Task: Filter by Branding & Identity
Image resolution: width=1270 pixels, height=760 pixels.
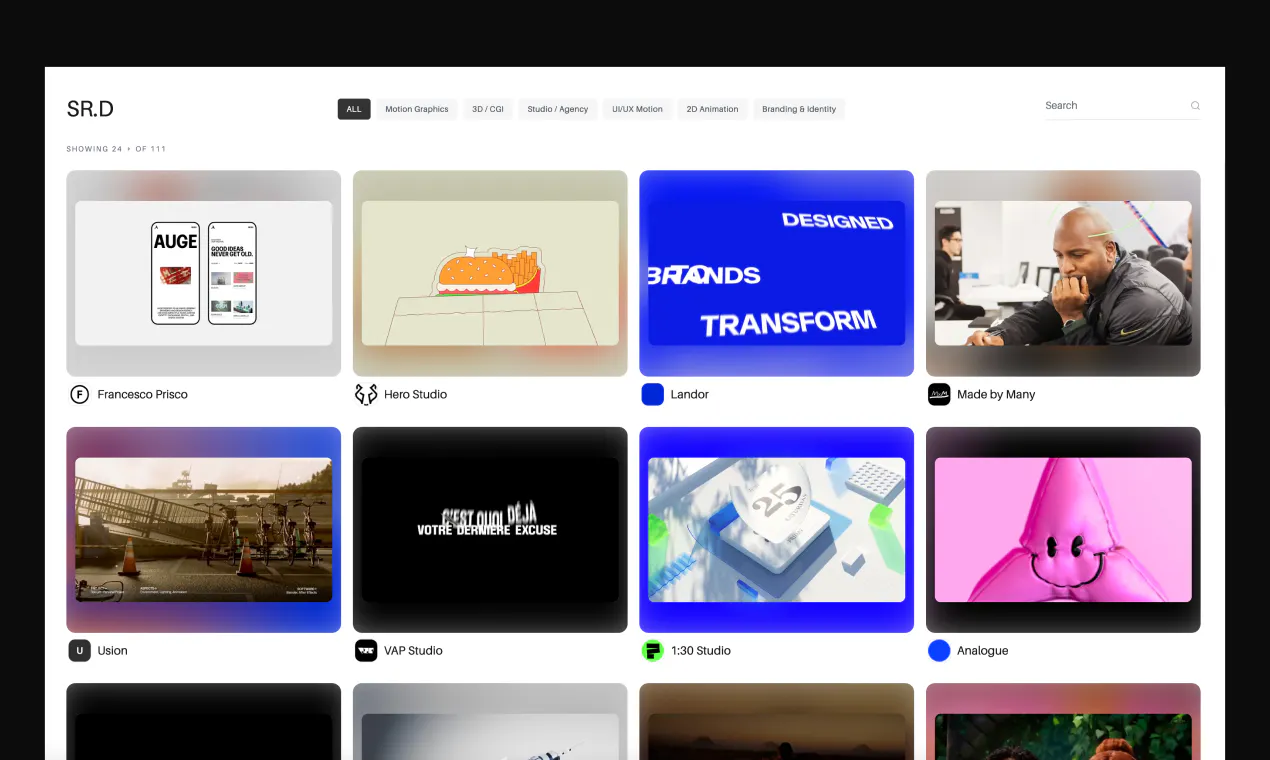Action: (799, 109)
